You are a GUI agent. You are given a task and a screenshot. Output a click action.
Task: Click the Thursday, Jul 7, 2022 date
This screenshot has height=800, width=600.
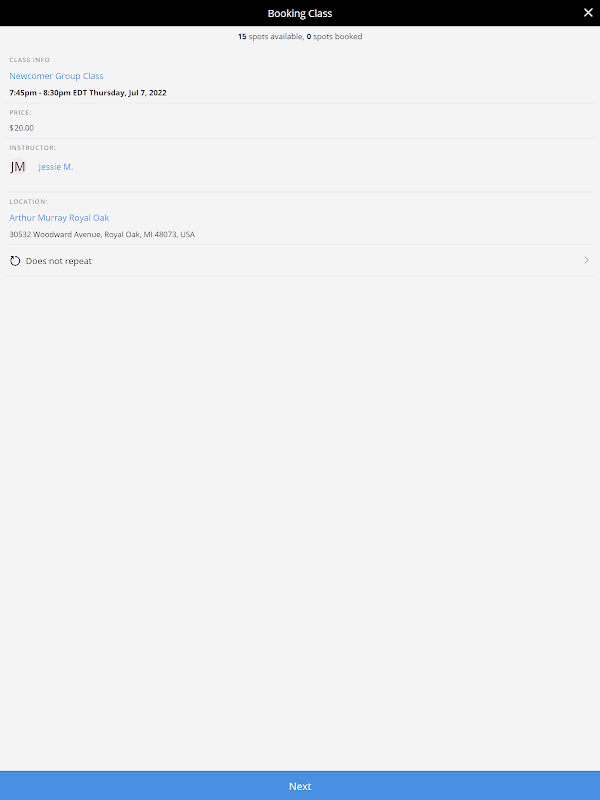point(128,93)
